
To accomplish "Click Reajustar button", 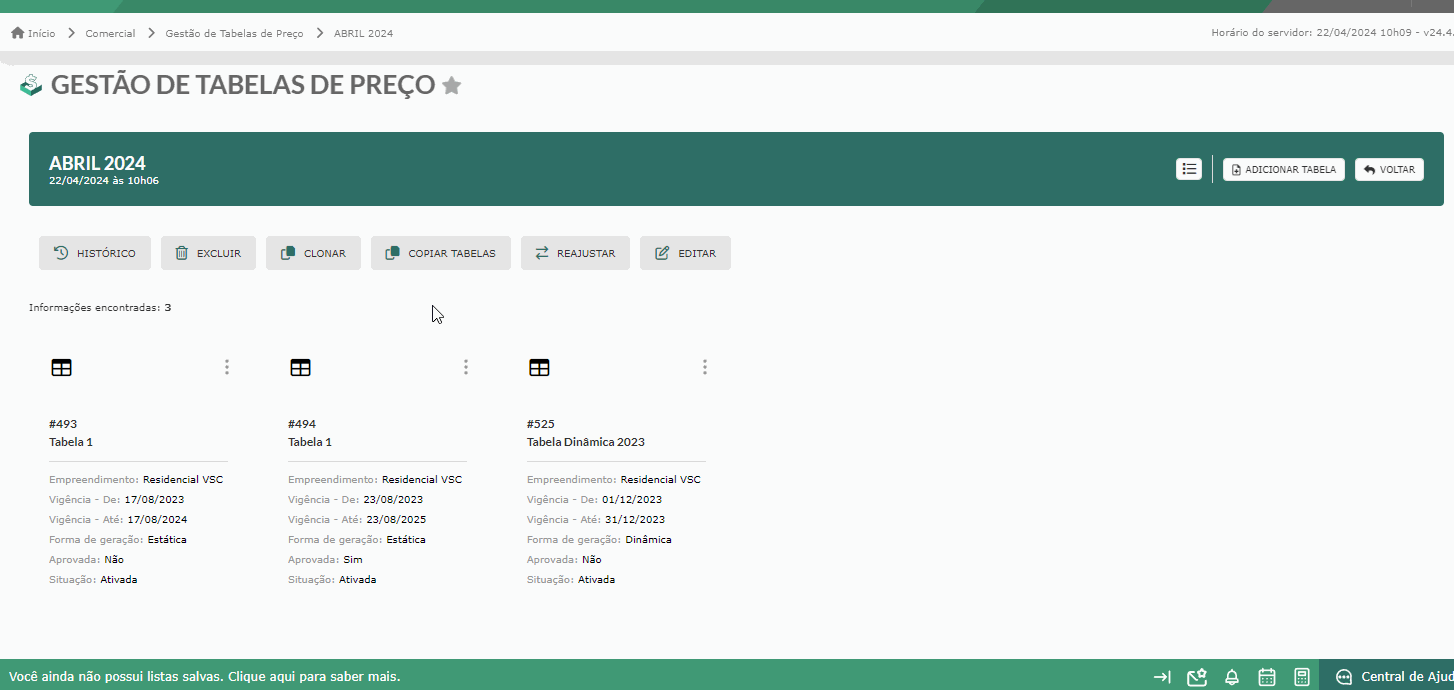I will pyautogui.click(x=575, y=253).
